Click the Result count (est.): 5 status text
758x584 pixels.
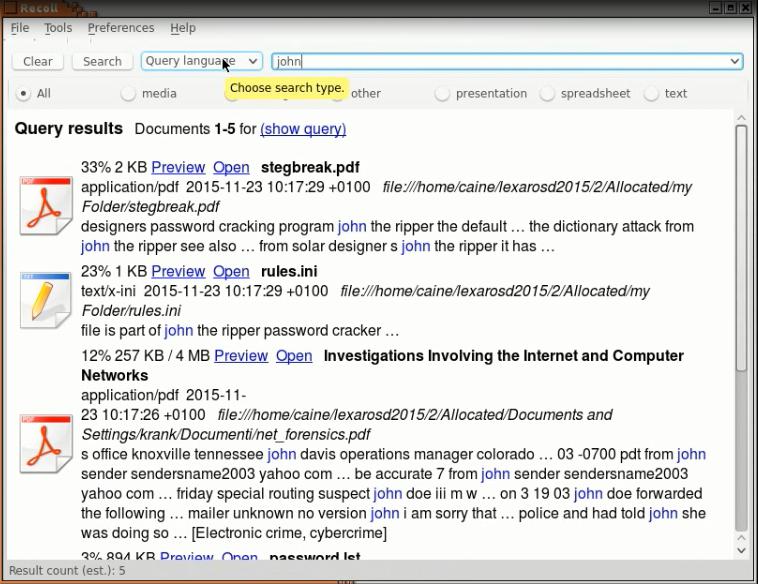click(x=67, y=570)
